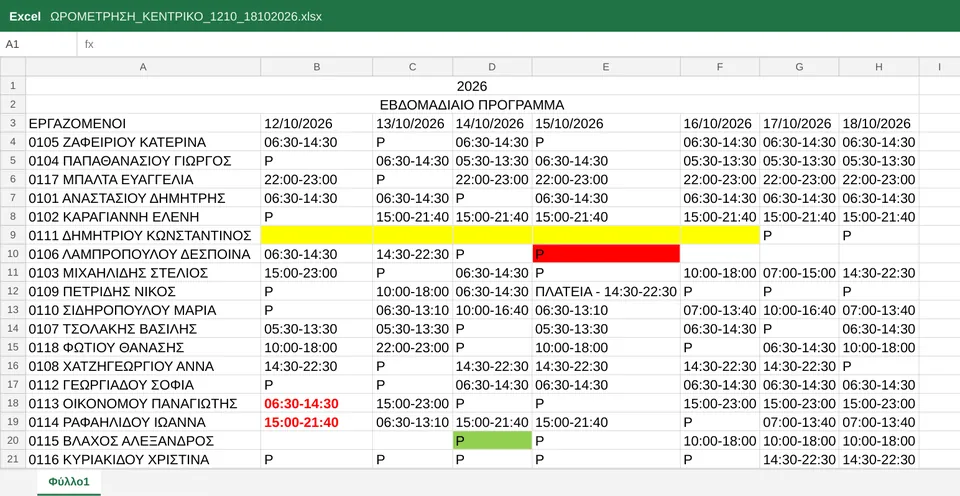The height and width of the screenshot is (496, 960).
Task: Select column G header
Action: pyautogui.click(x=800, y=67)
